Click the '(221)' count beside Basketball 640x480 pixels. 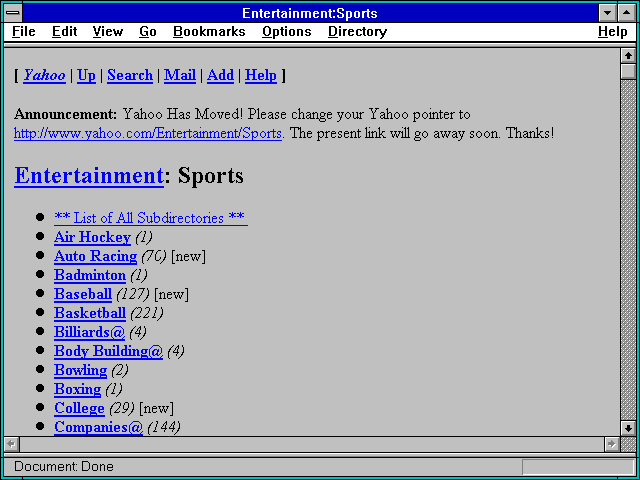tap(147, 313)
